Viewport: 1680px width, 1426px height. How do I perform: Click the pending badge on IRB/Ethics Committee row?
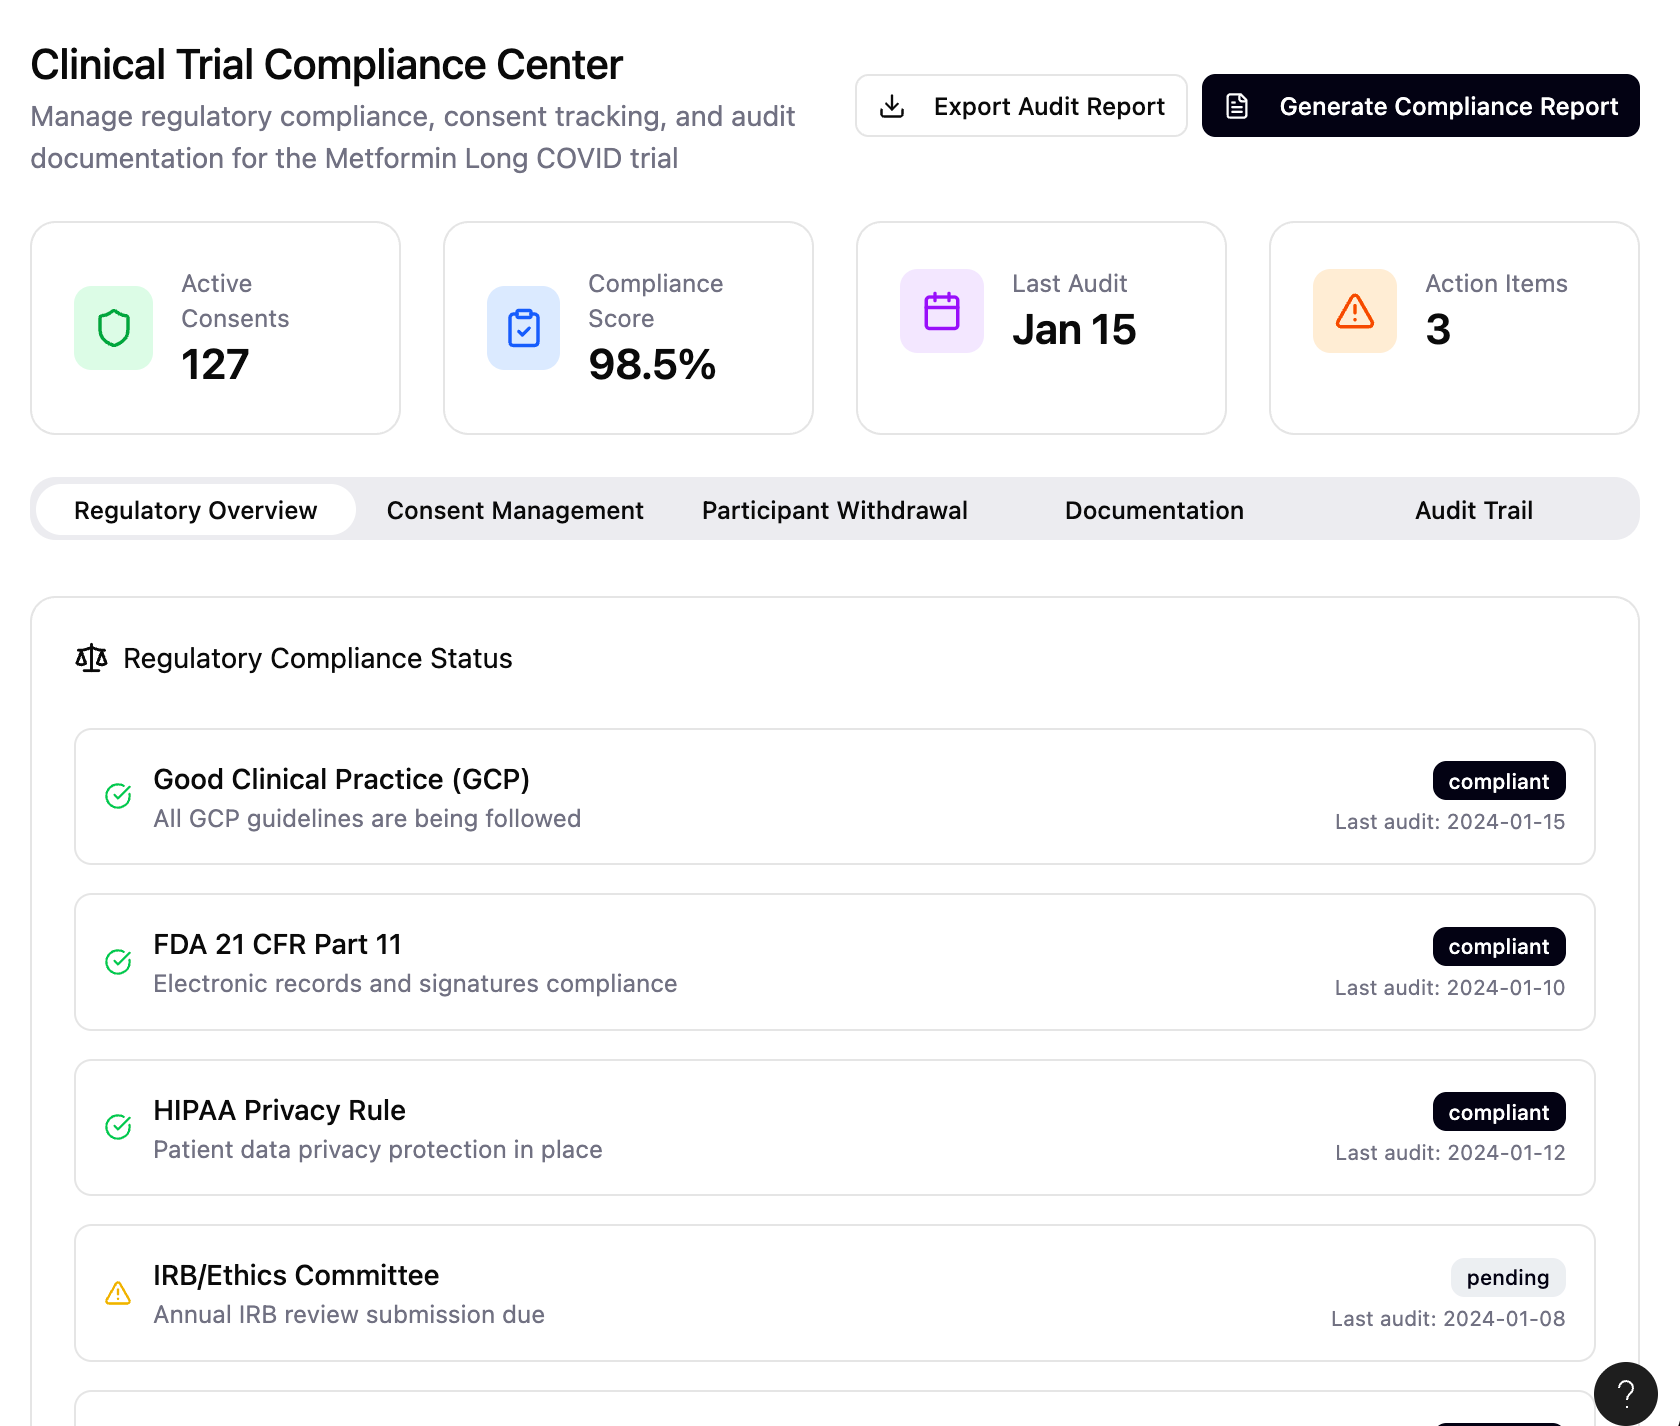point(1508,1277)
